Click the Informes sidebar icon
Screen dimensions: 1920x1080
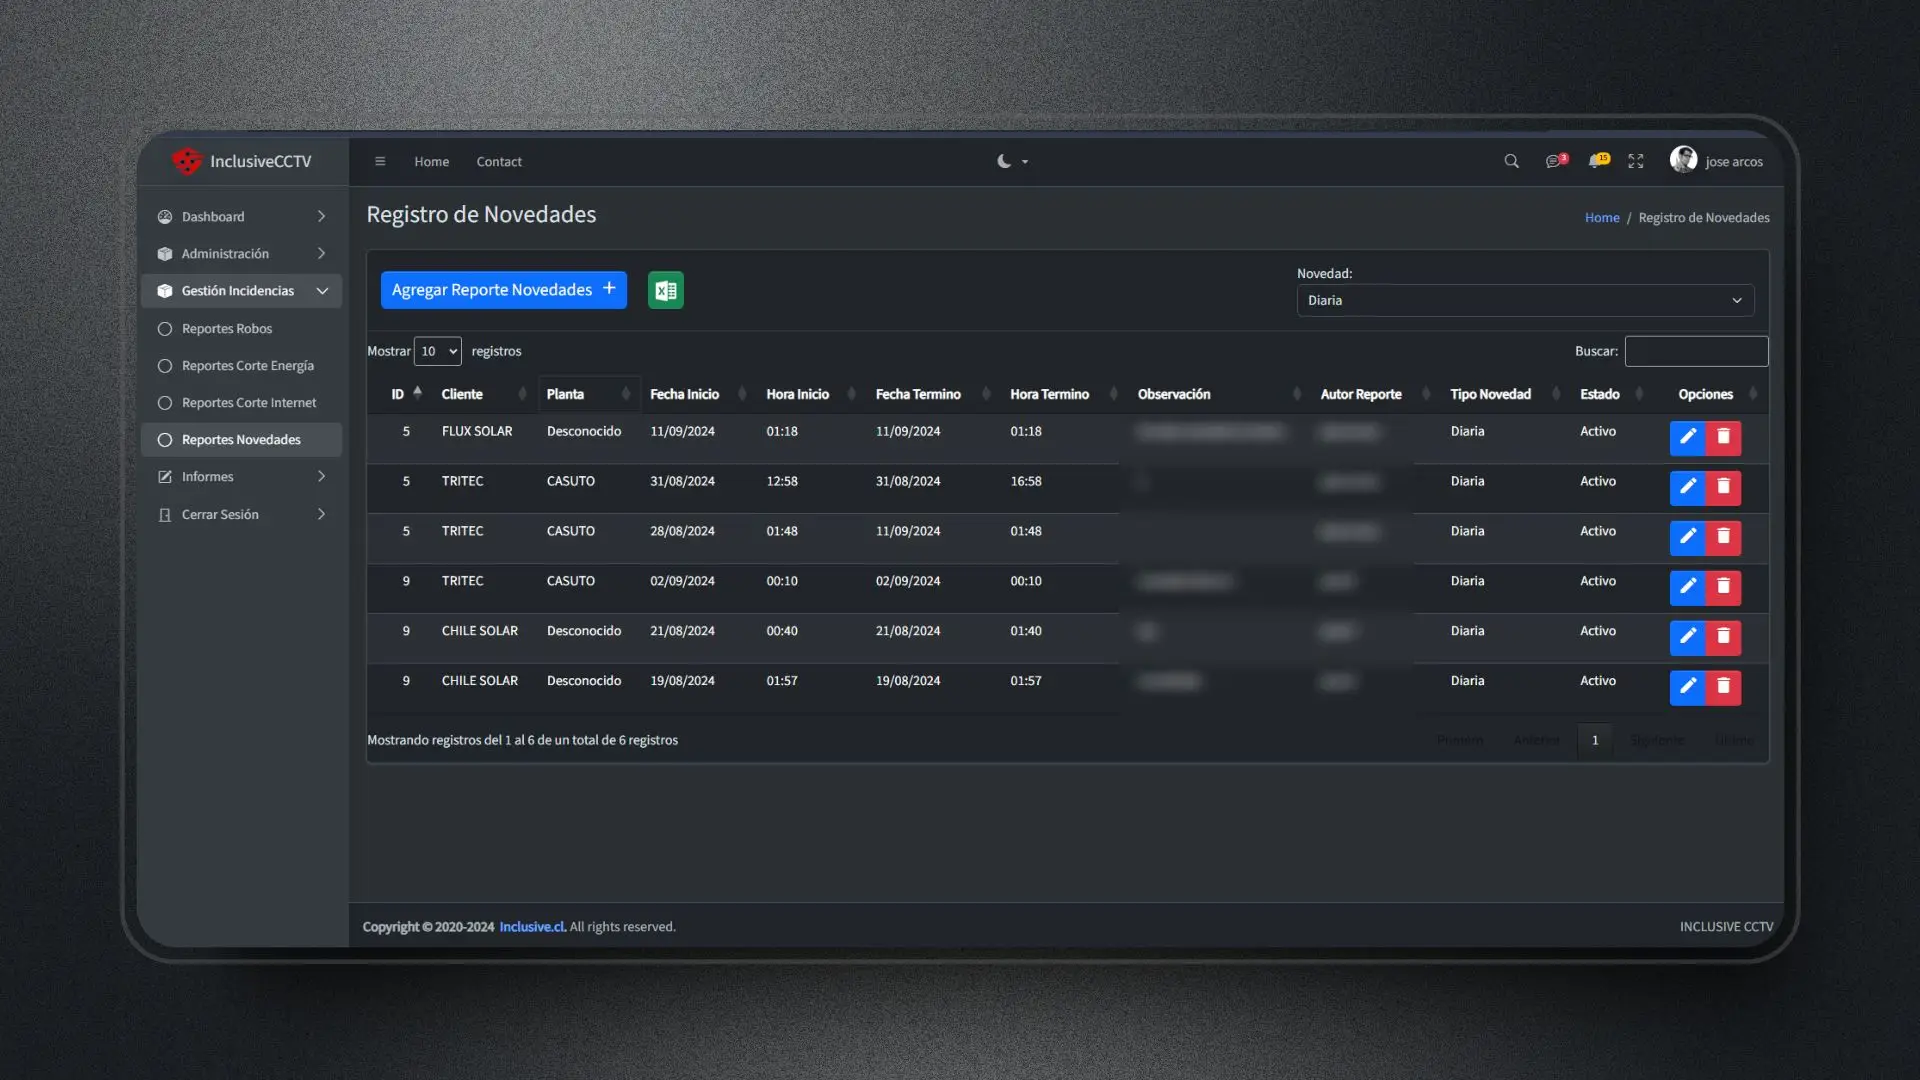pos(165,477)
